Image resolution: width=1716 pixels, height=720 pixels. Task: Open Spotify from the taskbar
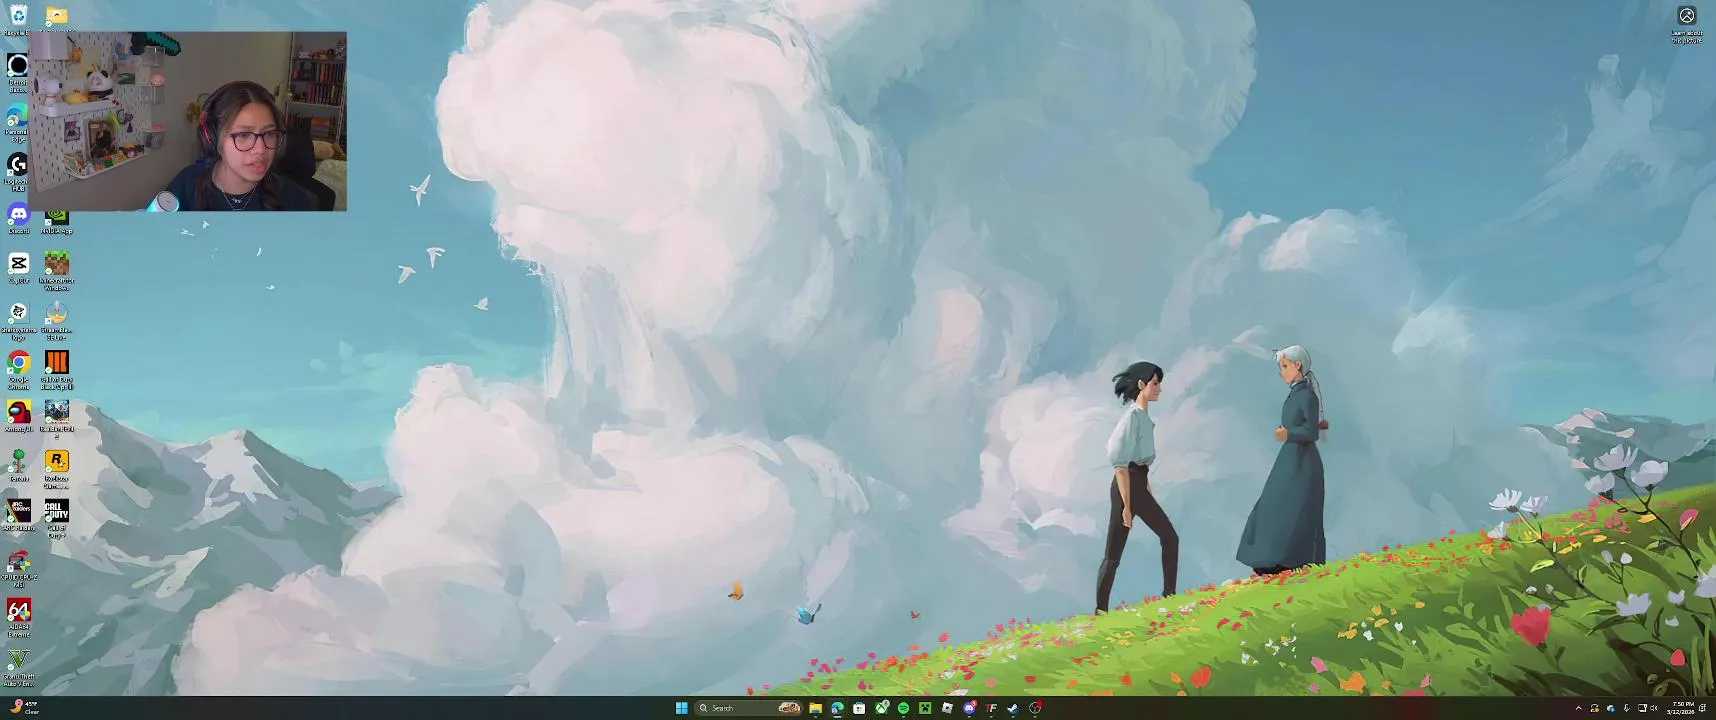pyautogui.click(x=903, y=708)
